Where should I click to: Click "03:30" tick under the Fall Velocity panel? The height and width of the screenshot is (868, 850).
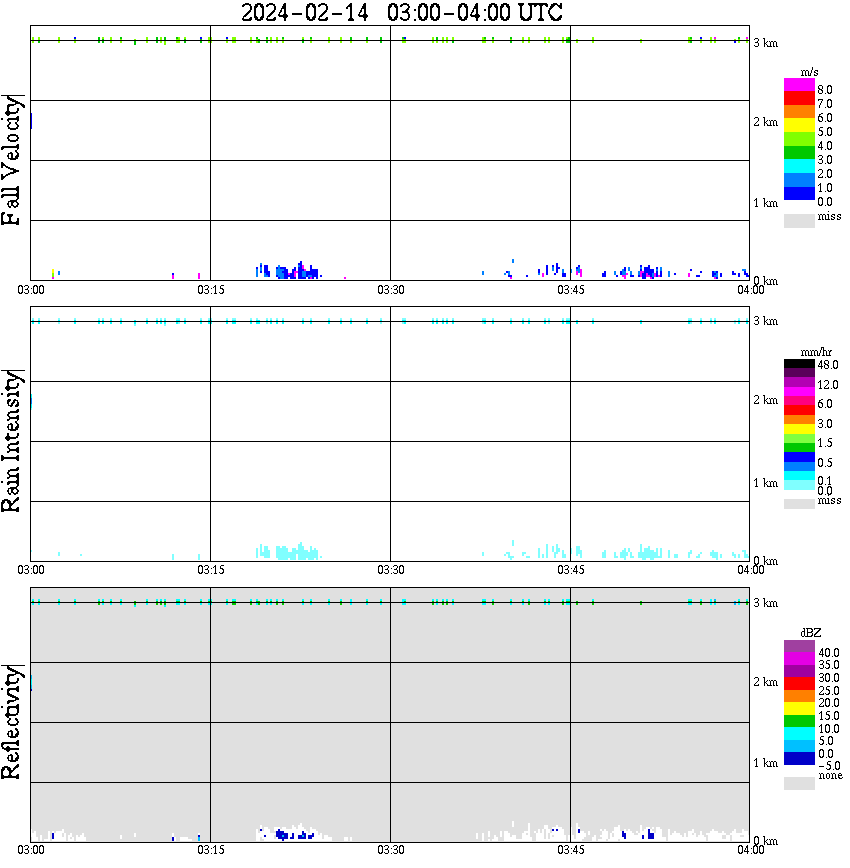390,290
